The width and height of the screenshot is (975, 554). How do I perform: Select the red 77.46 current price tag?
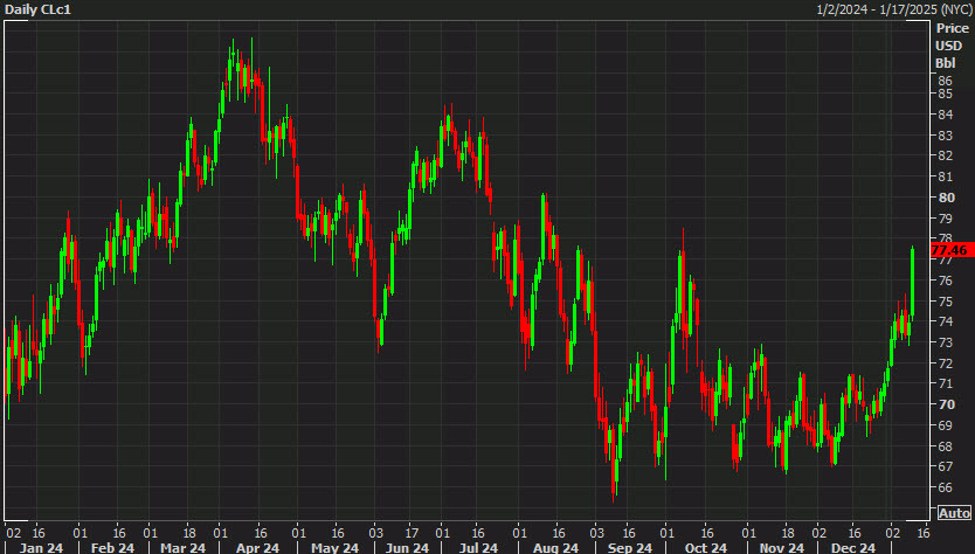(x=948, y=250)
